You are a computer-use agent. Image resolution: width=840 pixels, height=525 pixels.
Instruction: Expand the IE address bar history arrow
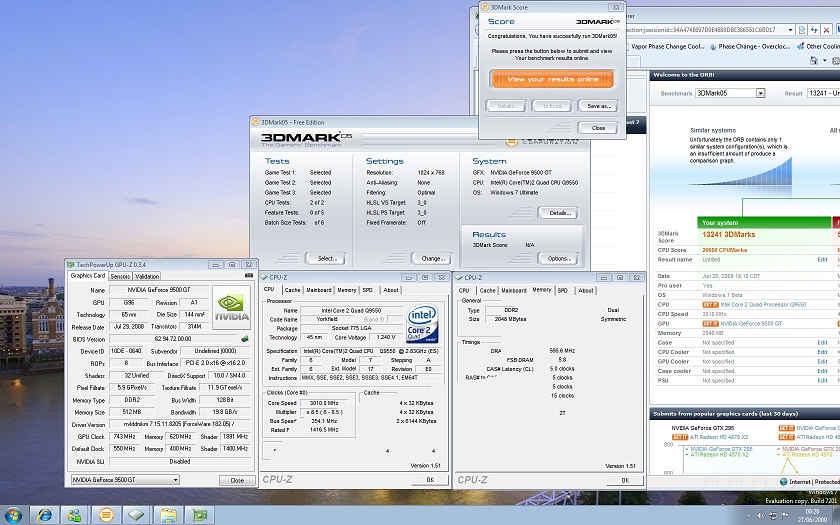click(790, 30)
